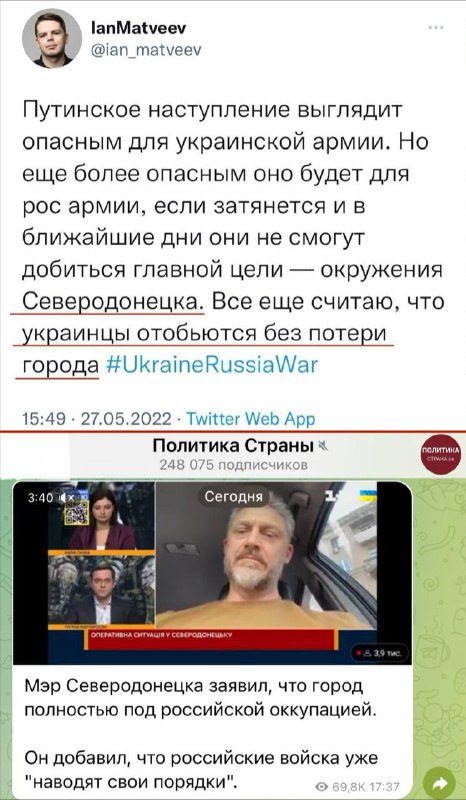
Task: Open Политика Страны channel title
Action: 233,446
